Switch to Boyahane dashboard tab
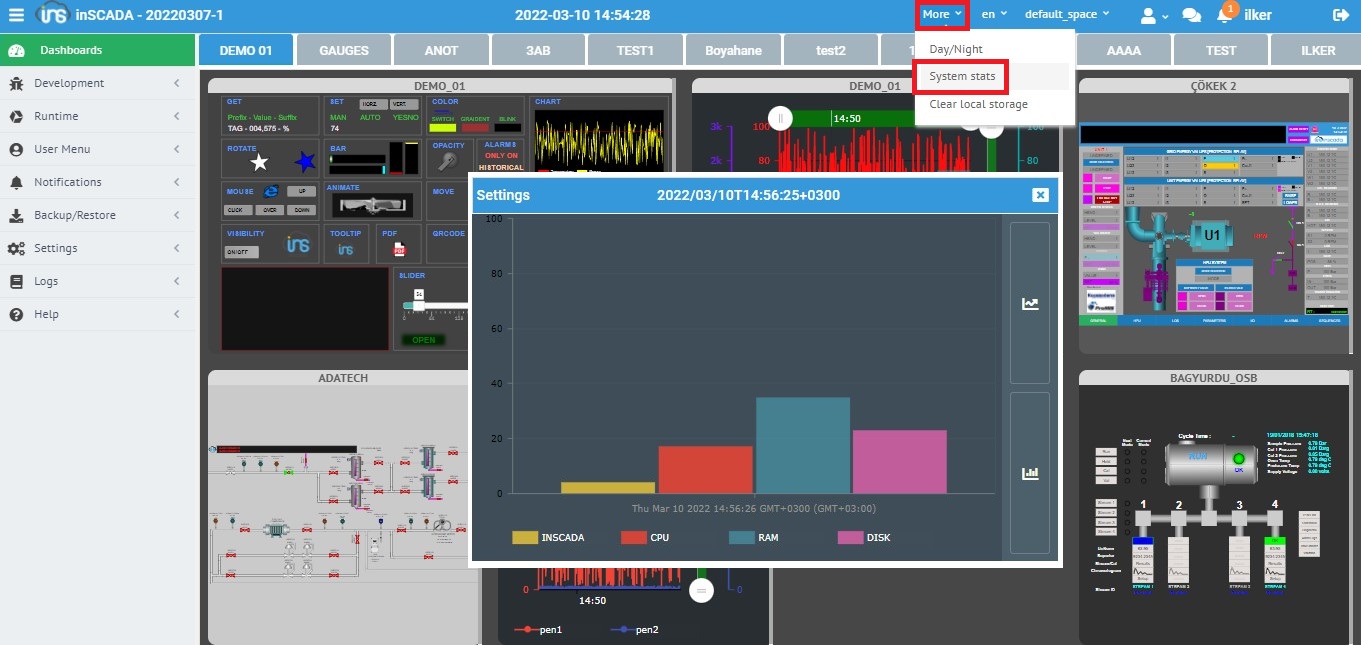Screen dimensions: 1361x645 (733, 50)
